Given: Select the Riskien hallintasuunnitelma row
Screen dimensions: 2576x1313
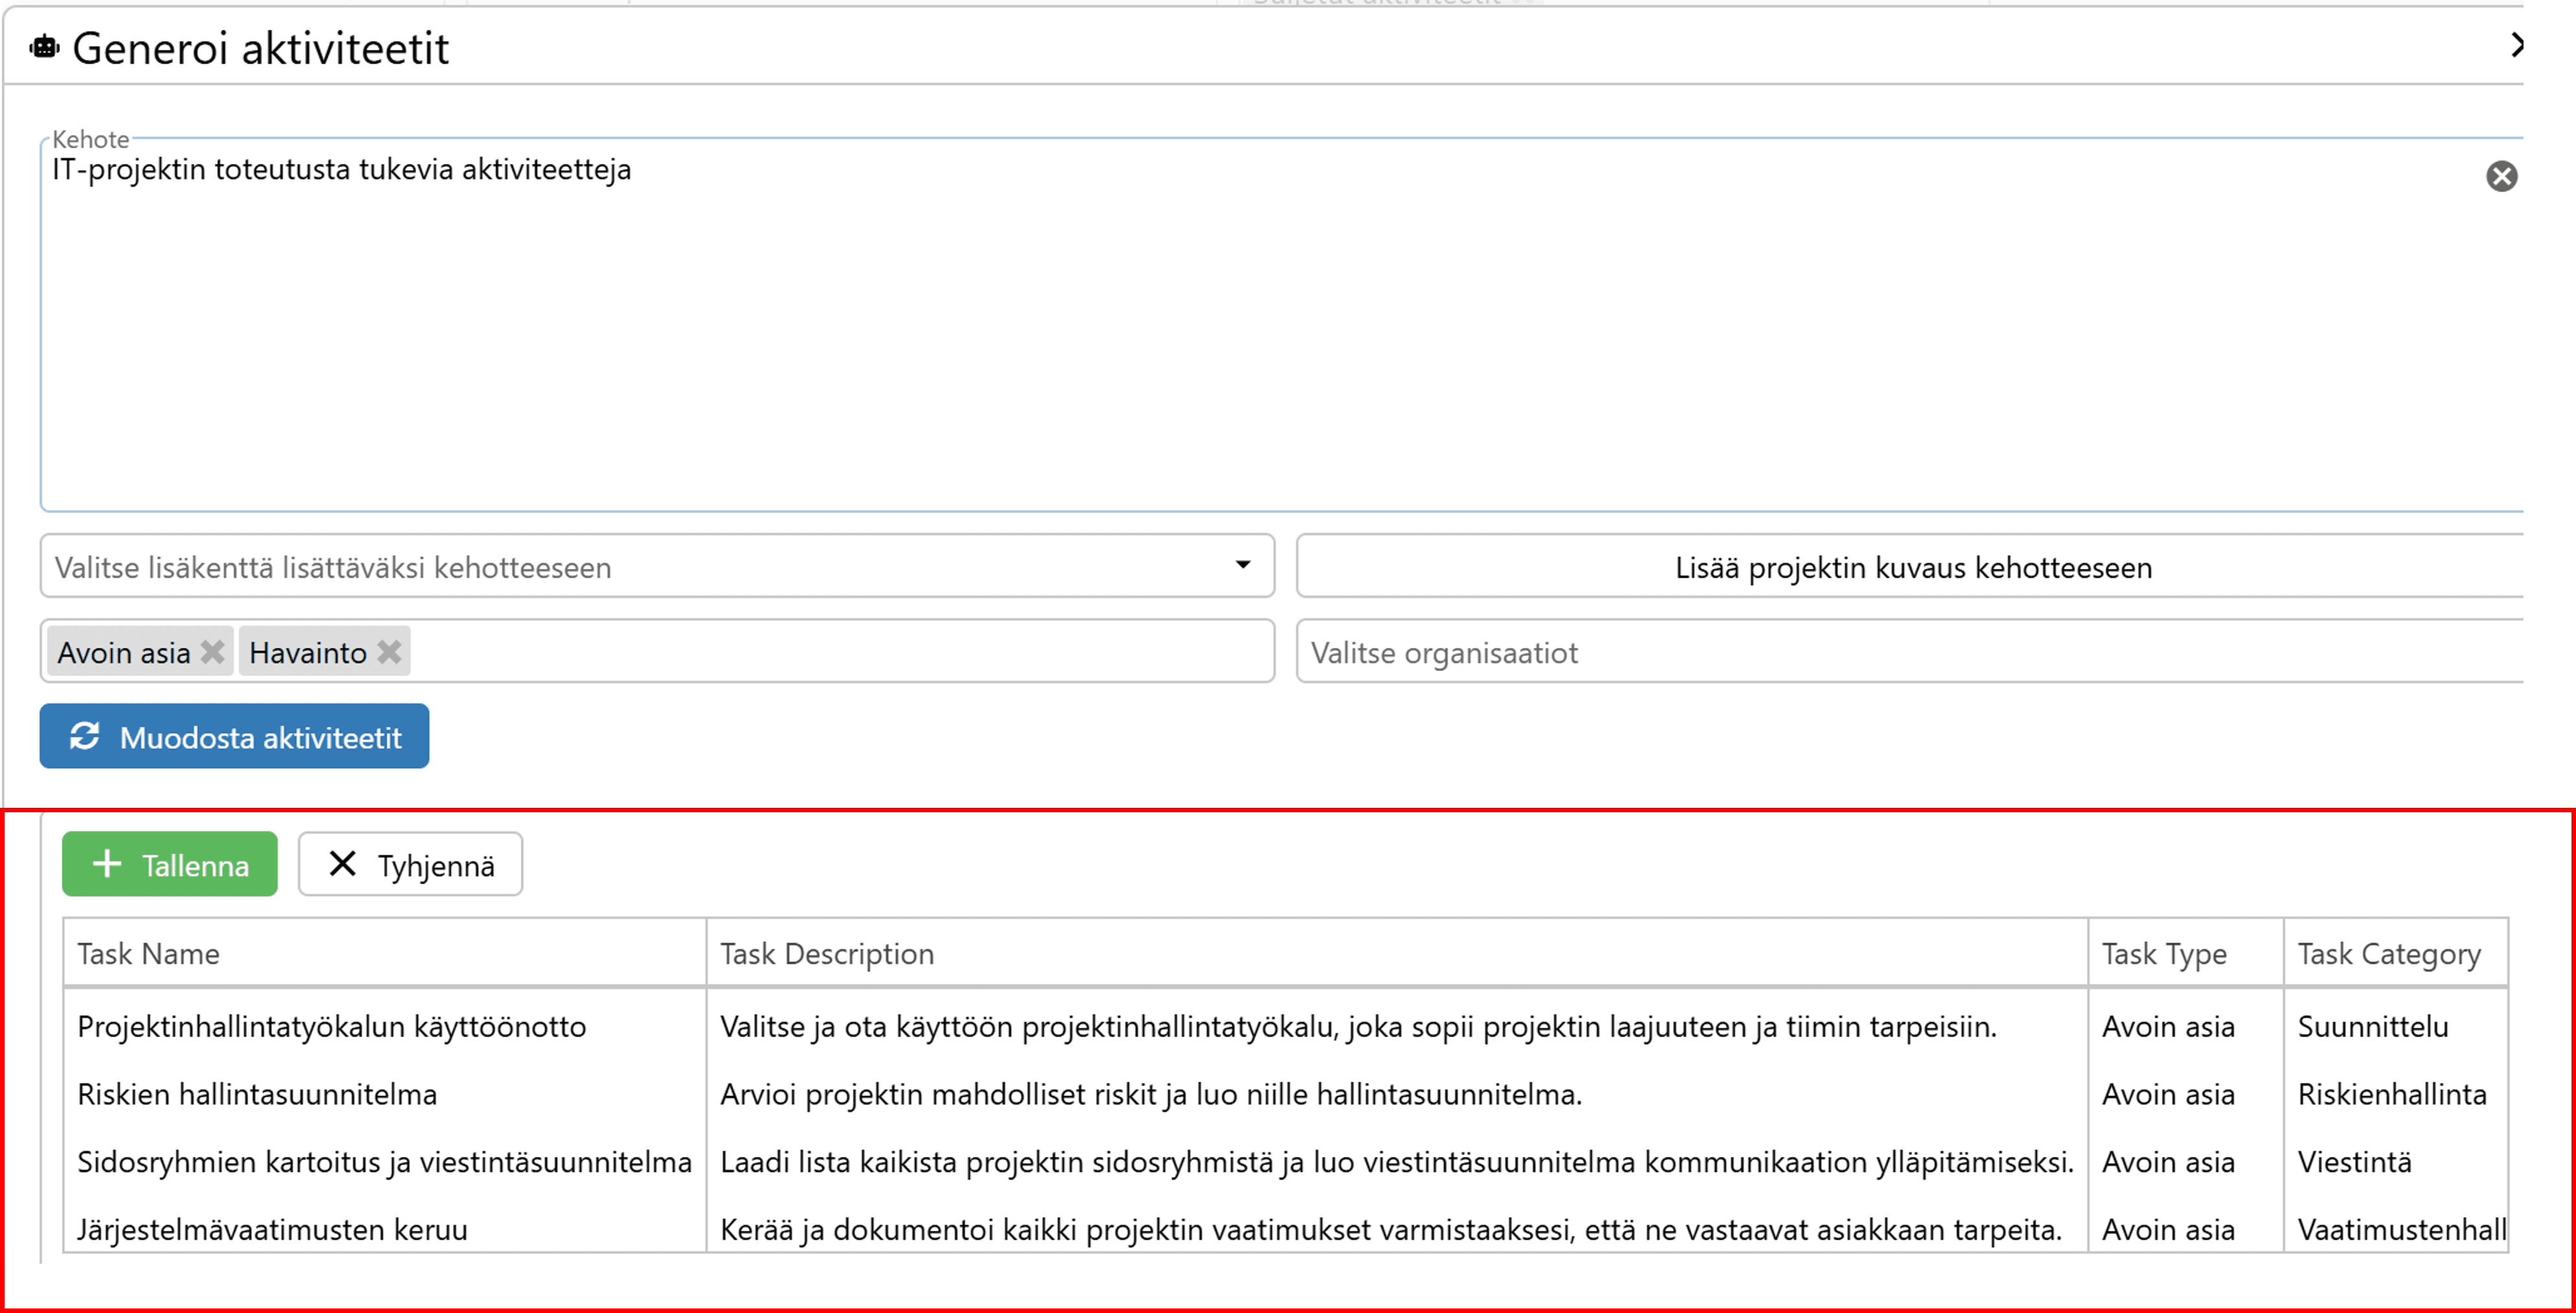Looking at the screenshot, I should [x=257, y=1094].
